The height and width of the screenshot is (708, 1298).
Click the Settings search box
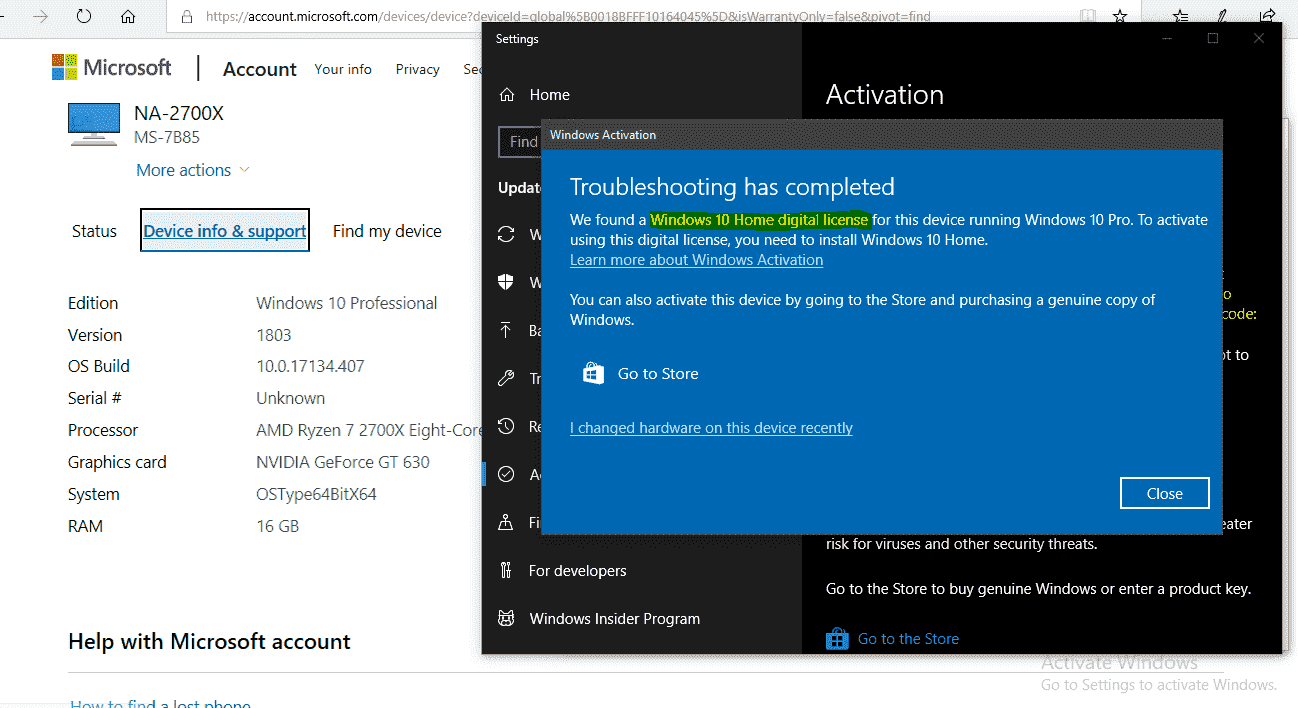520,142
